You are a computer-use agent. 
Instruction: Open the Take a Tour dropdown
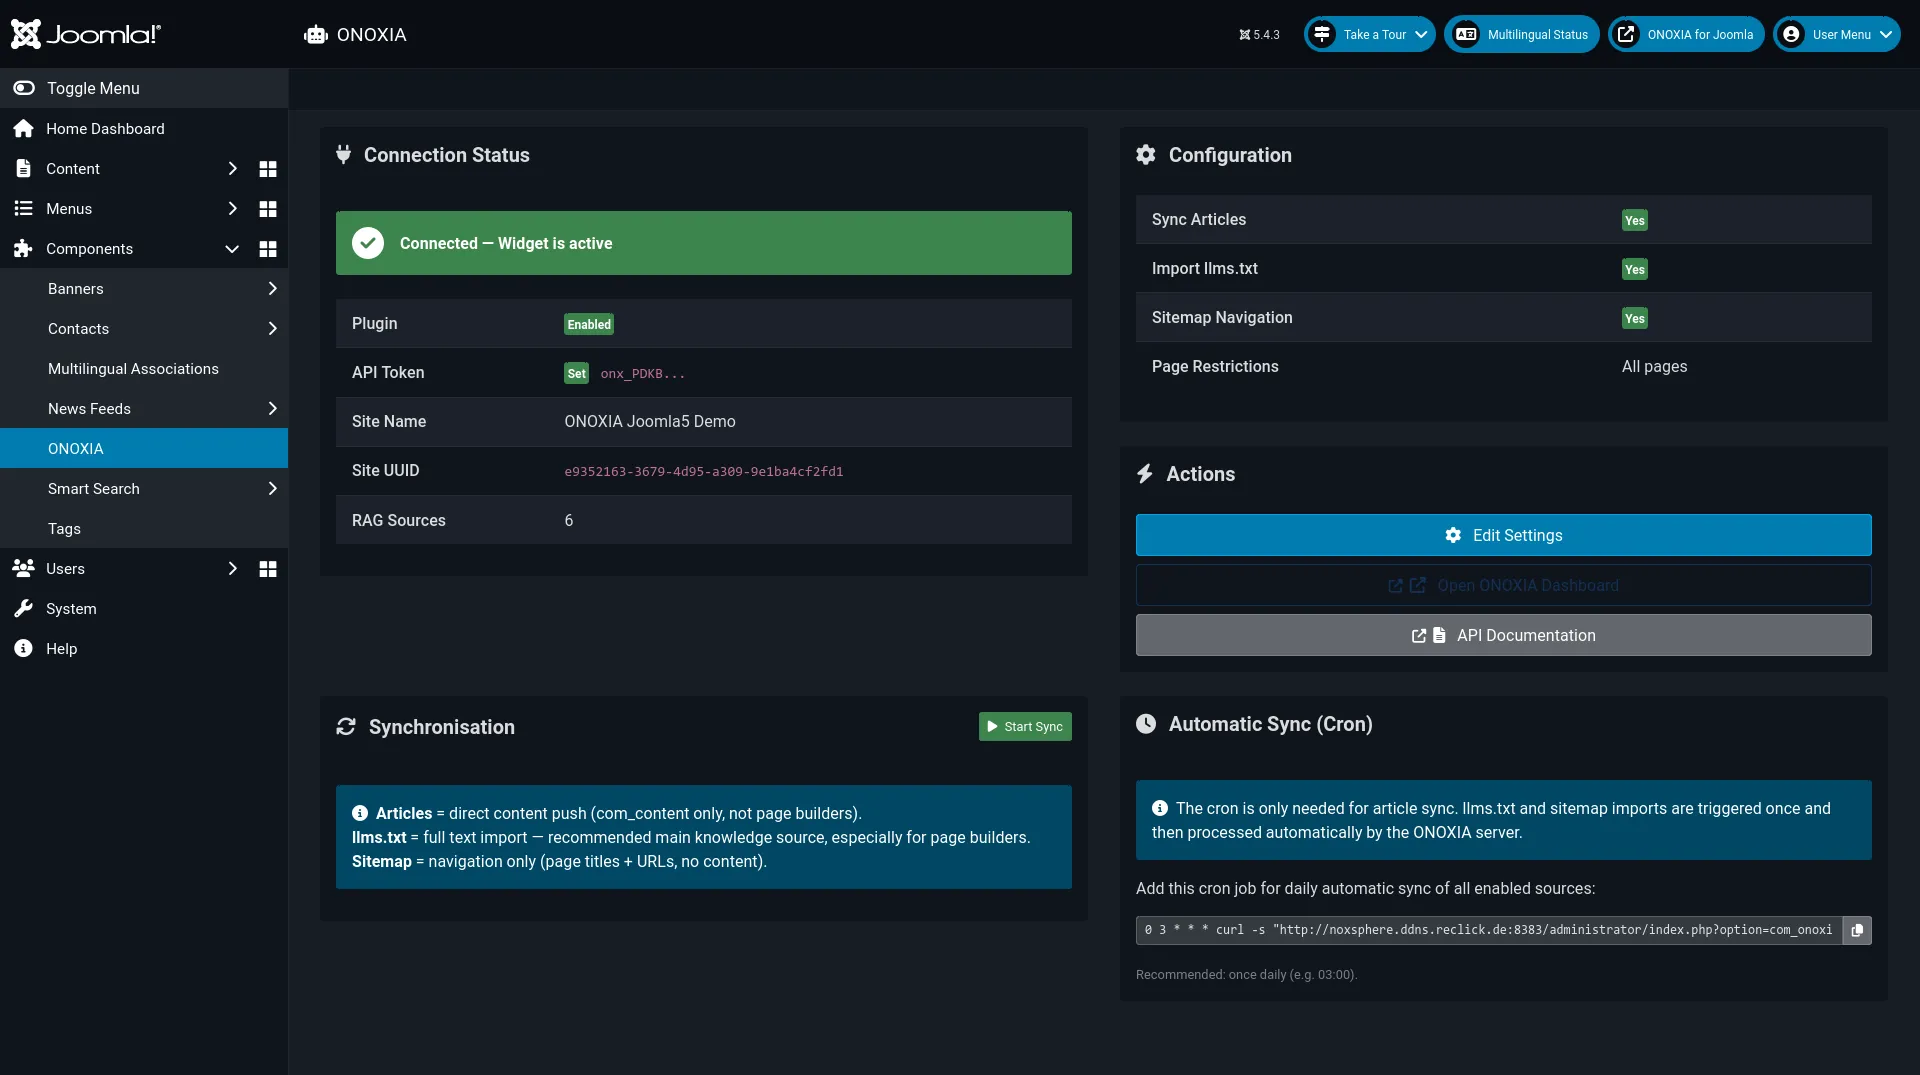click(1370, 34)
